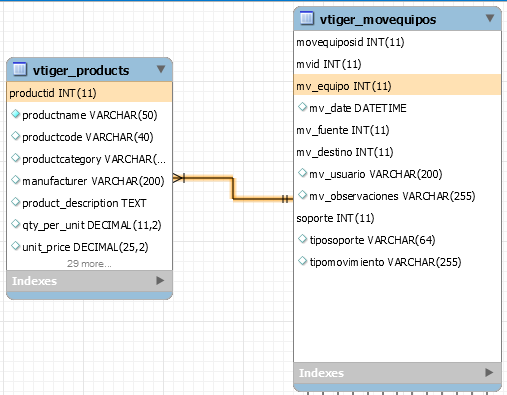Select the movequiposid INT(11) column
The width and height of the screenshot is (507, 395).
[x=397, y=42]
